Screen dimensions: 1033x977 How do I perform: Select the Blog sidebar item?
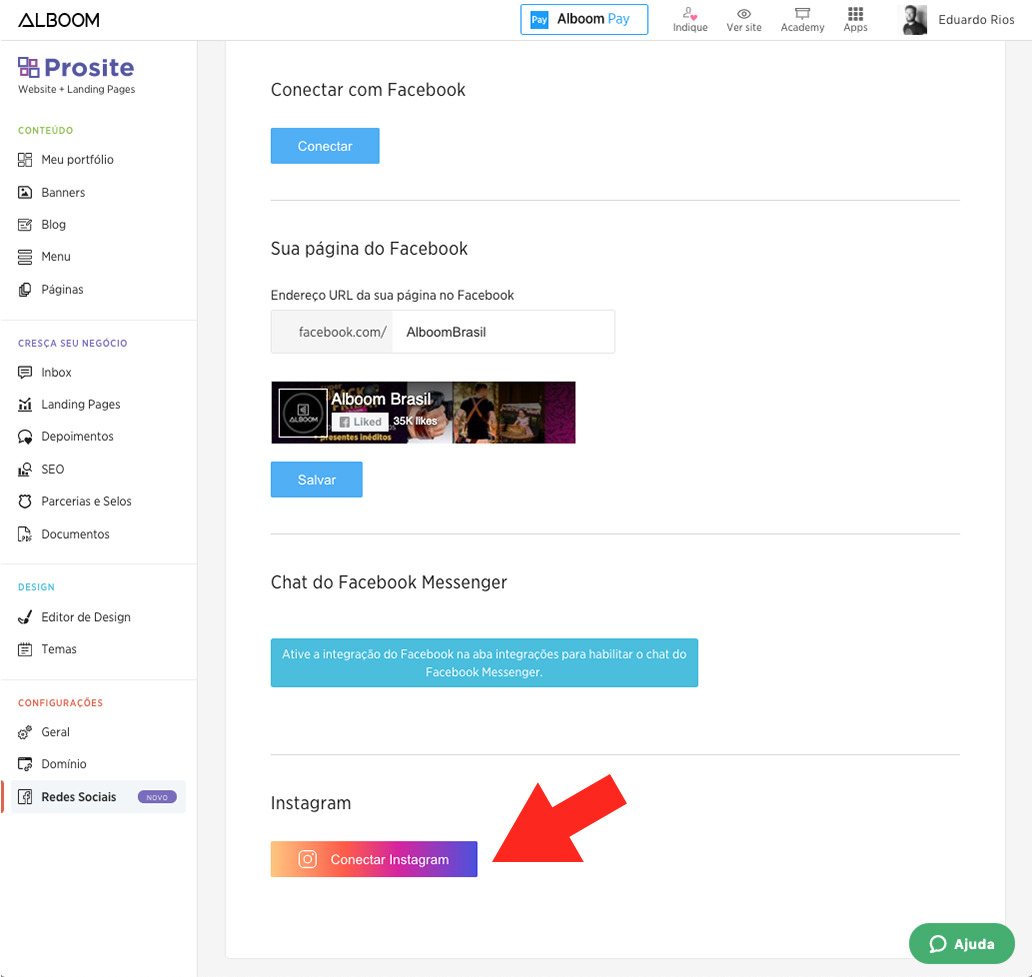[x=53, y=225]
